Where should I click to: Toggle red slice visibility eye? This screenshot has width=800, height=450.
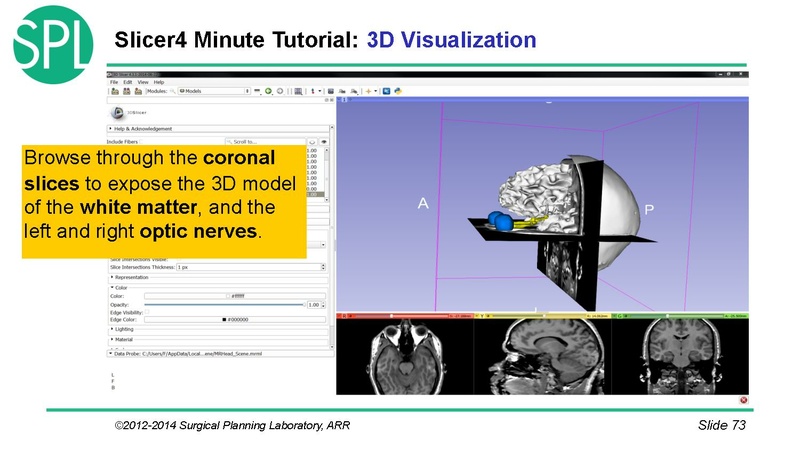click(x=352, y=316)
